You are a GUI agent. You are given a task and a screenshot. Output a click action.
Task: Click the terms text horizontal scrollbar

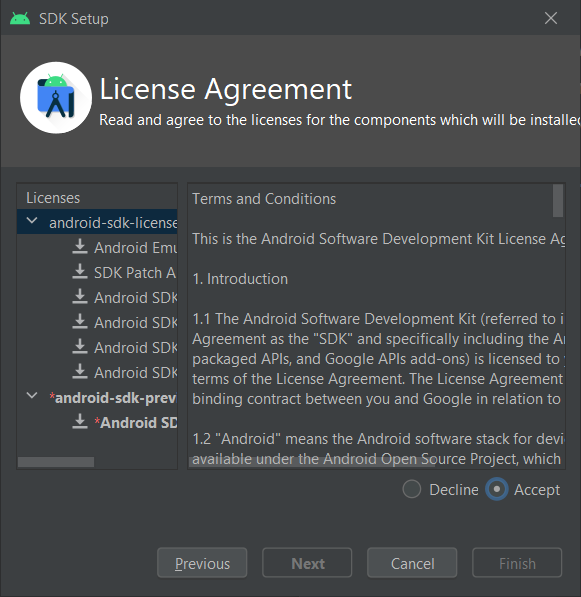coord(311,461)
